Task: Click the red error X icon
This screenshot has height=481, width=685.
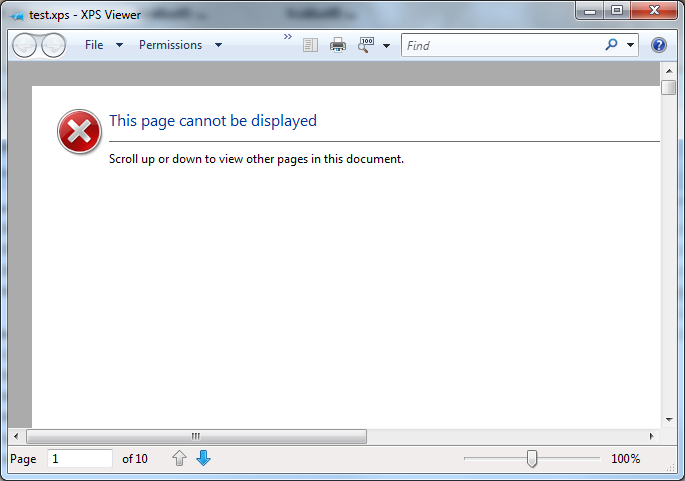Action: (x=79, y=131)
